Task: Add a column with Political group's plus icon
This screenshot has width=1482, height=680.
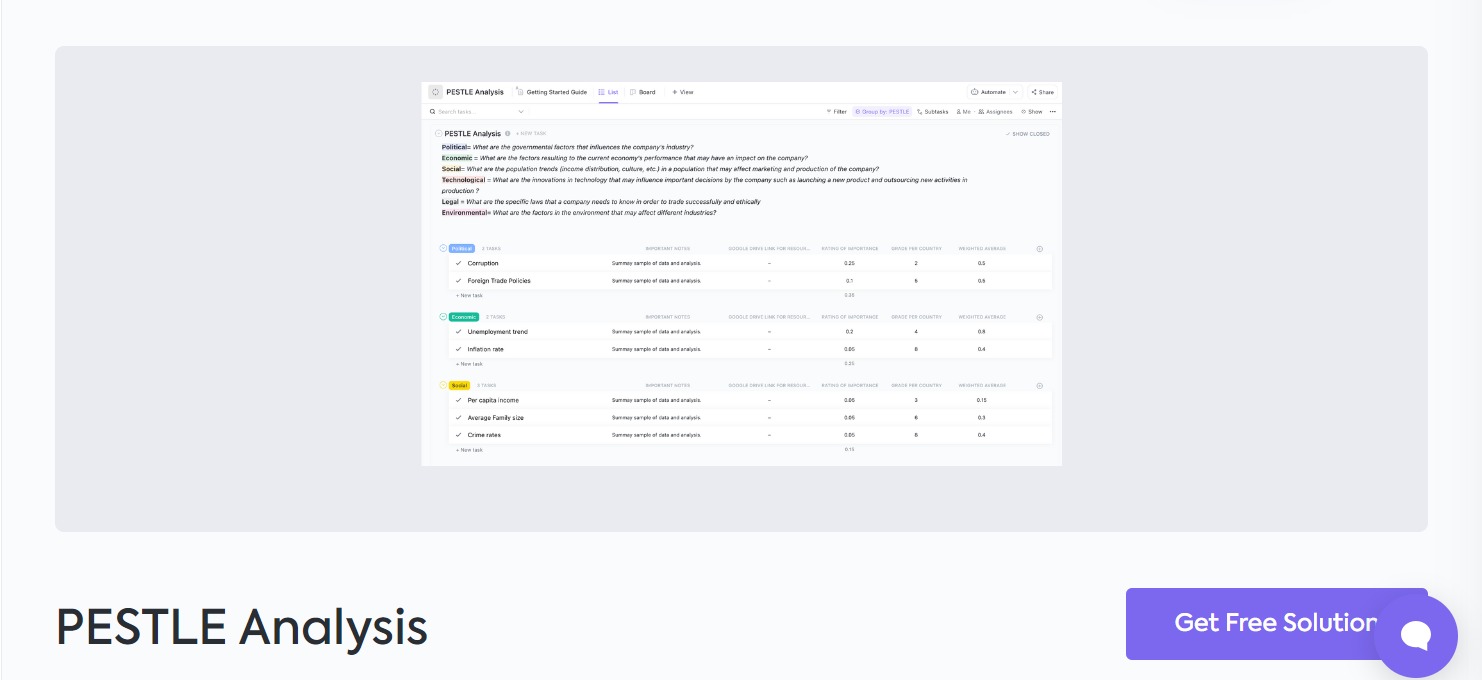Action: (x=1039, y=249)
